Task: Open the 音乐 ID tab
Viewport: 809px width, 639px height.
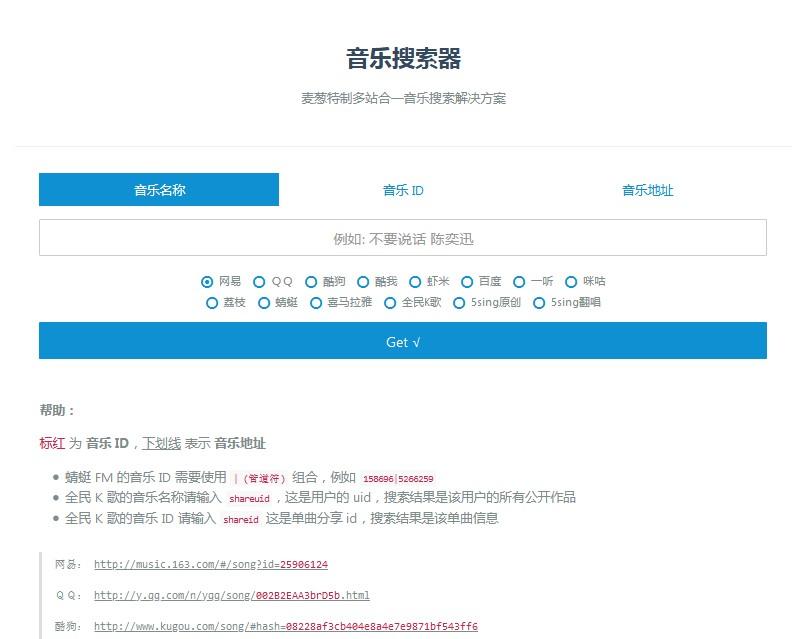Action: [403, 190]
